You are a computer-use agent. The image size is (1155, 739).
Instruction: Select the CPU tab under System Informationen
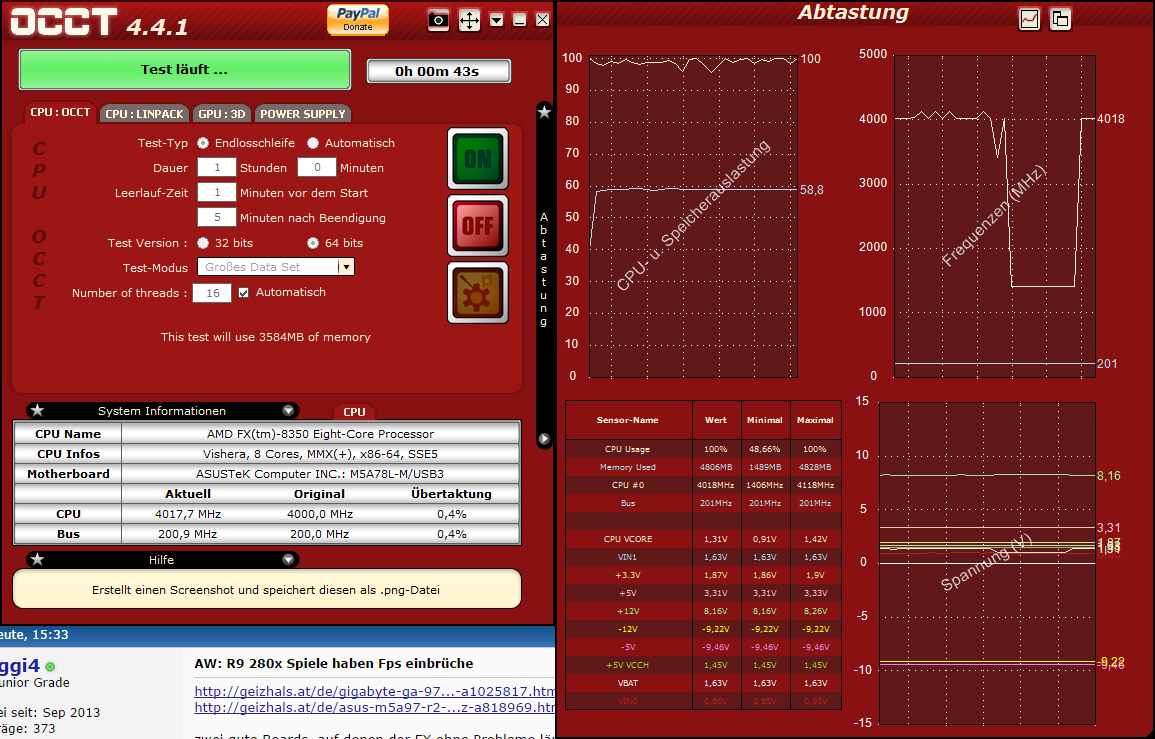(354, 412)
